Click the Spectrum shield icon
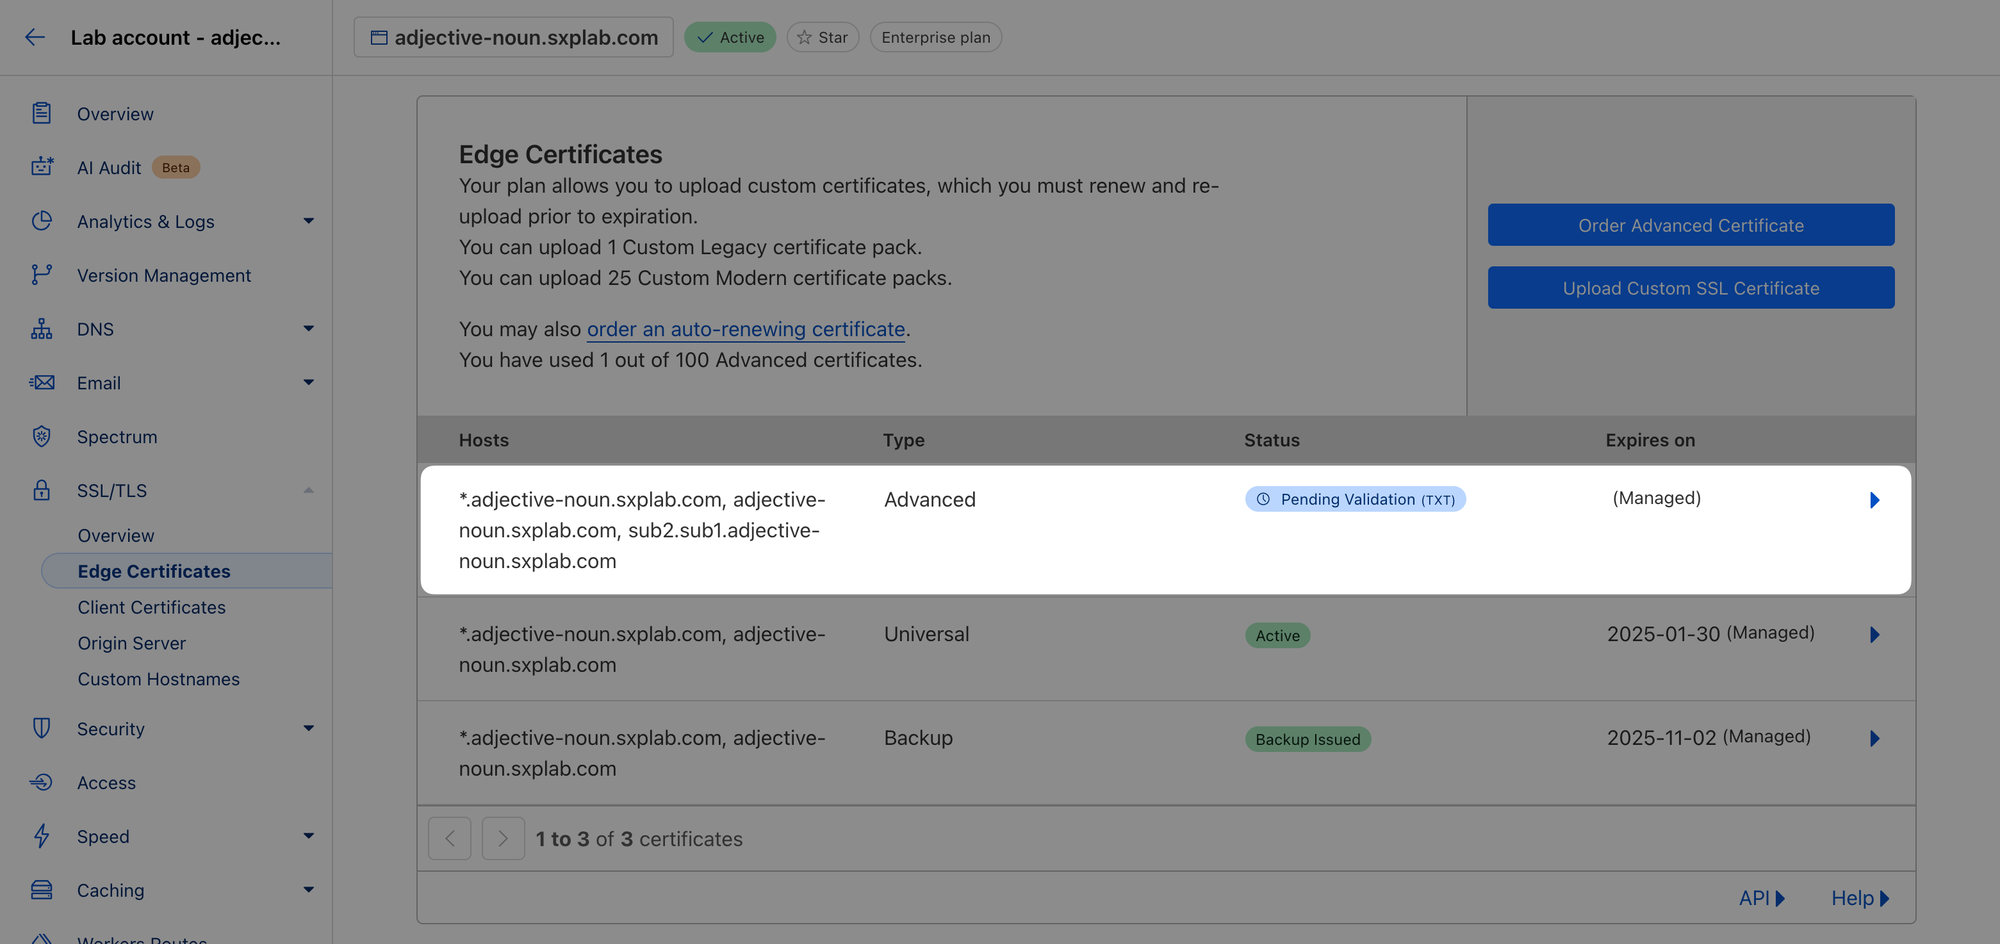Image resolution: width=2000 pixels, height=944 pixels. 41,436
